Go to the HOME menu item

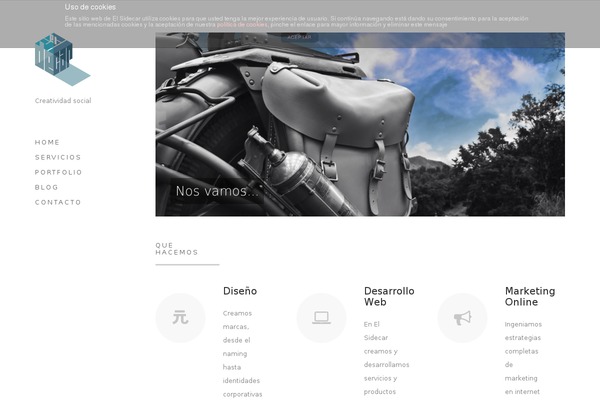pos(47,142)
